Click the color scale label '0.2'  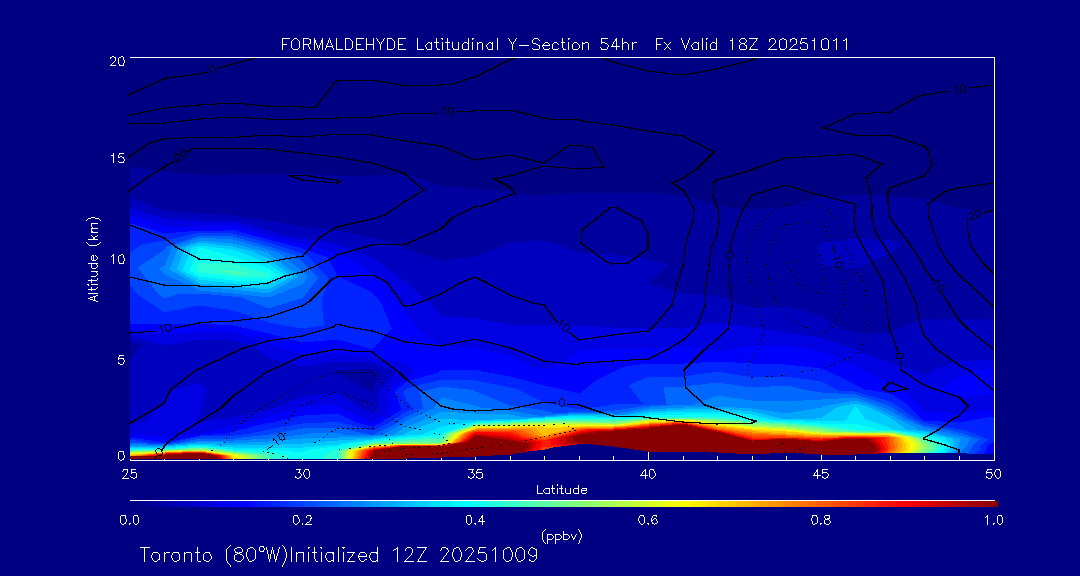pyautogui.click(x=302, y=520)
